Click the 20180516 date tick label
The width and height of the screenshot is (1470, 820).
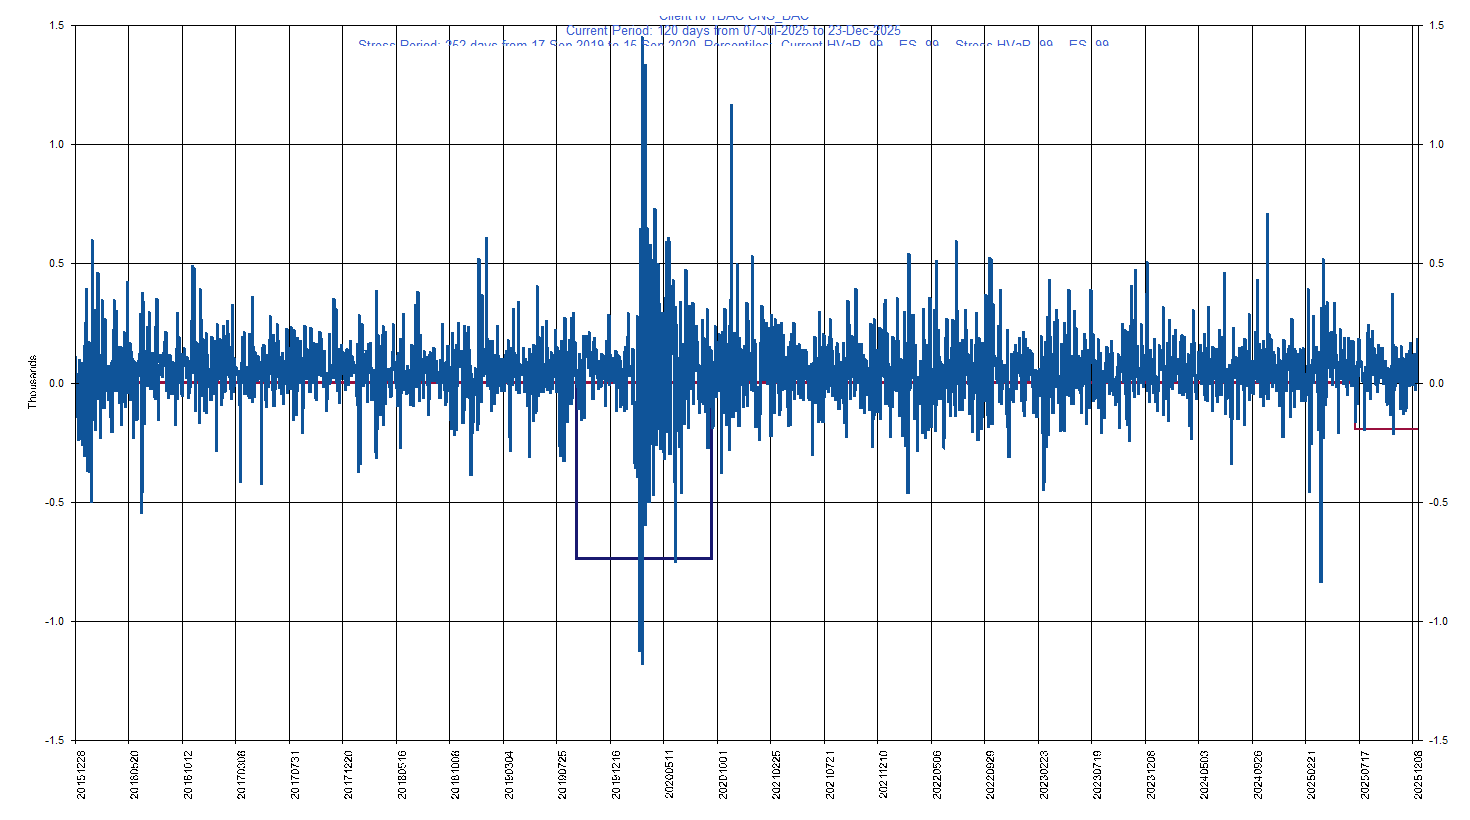click(x=403, y=776)
